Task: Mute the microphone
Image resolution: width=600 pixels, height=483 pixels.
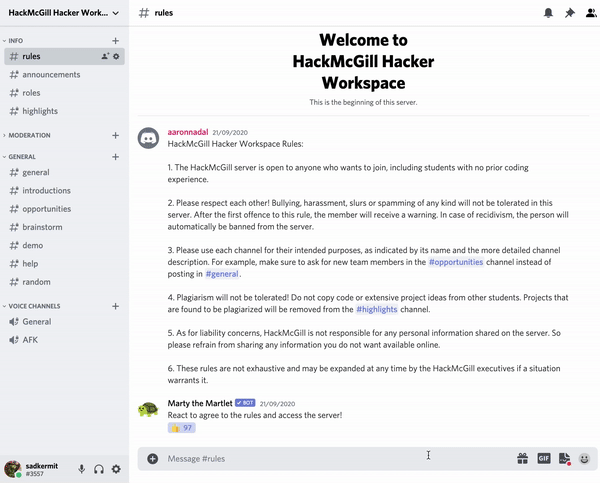Action: click(x=82, y=469)
